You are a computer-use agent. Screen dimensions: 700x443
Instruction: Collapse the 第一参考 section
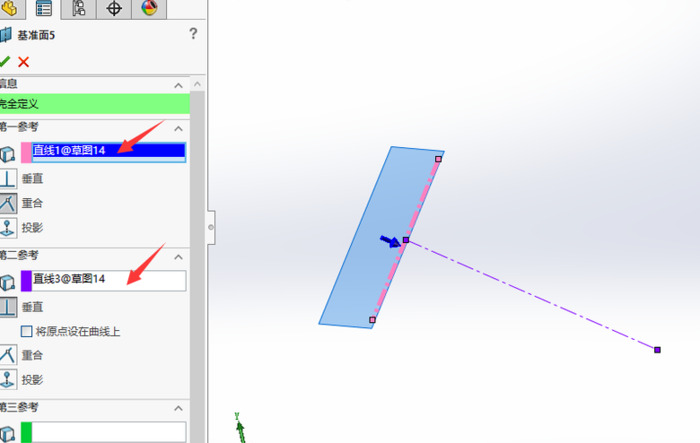pos(179,128)
